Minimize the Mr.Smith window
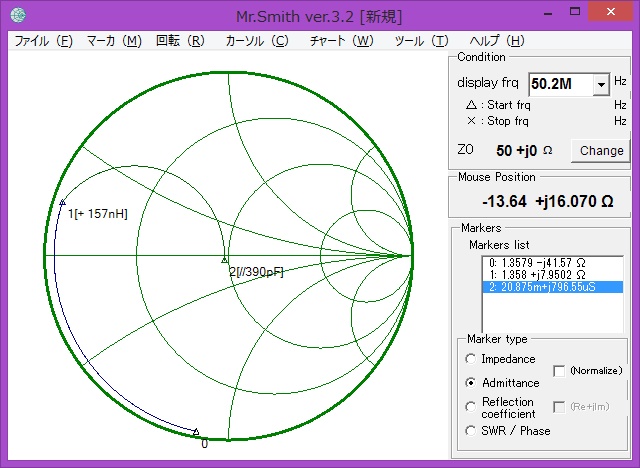Viewport: 640px width, 468px height. click(548, 12)
